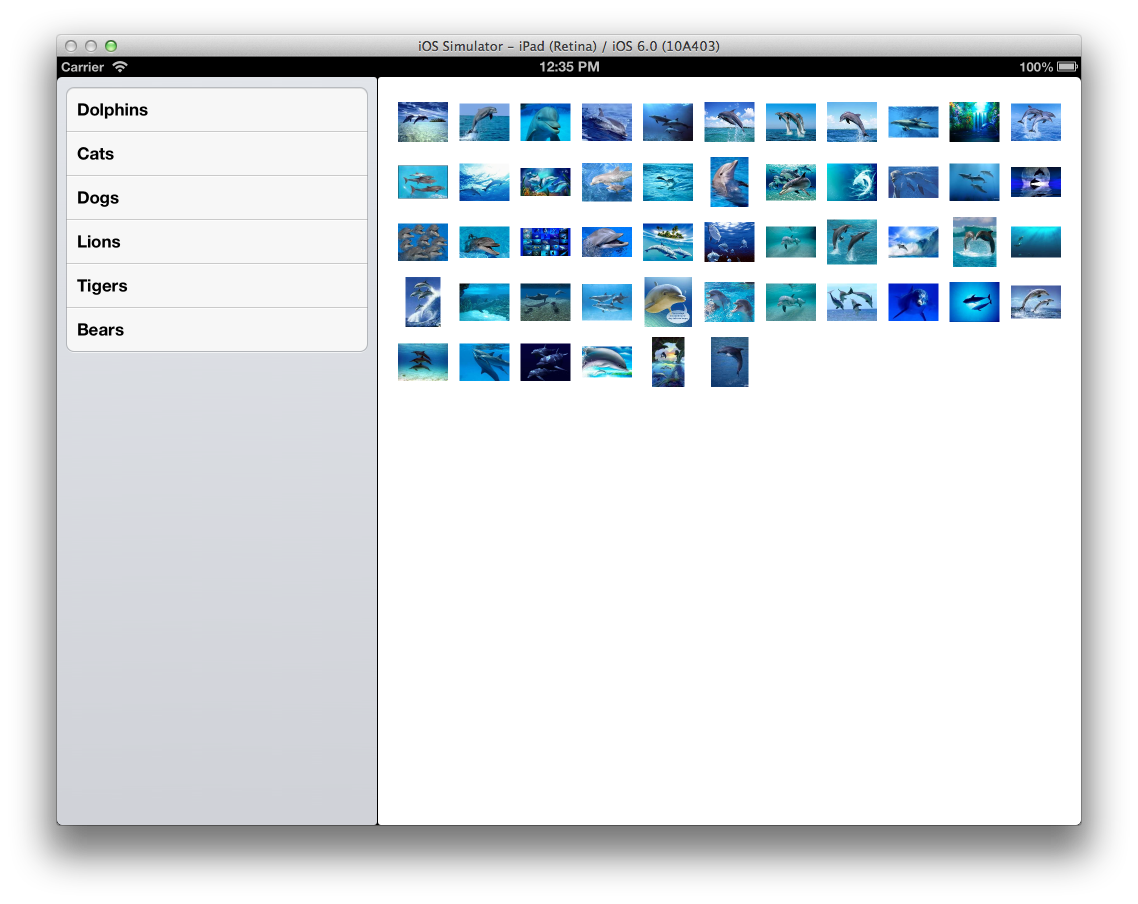Click the Wi-Fi icon in the status bar
The height and width of the screenshot is (904, 1138).
[120, 67]
